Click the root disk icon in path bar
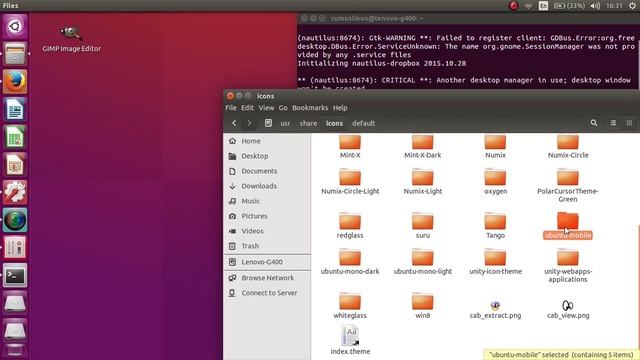 click(x=268, y=123)
